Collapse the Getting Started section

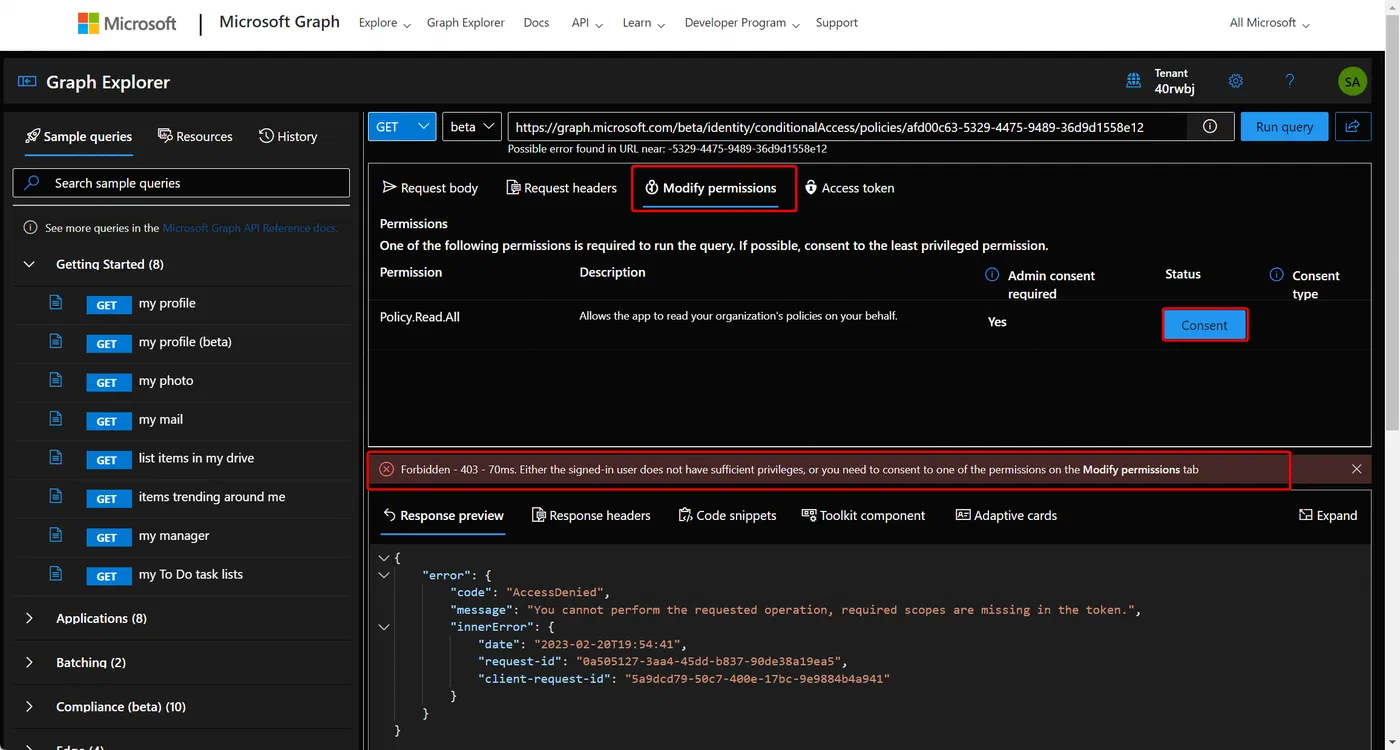(31, 264)
